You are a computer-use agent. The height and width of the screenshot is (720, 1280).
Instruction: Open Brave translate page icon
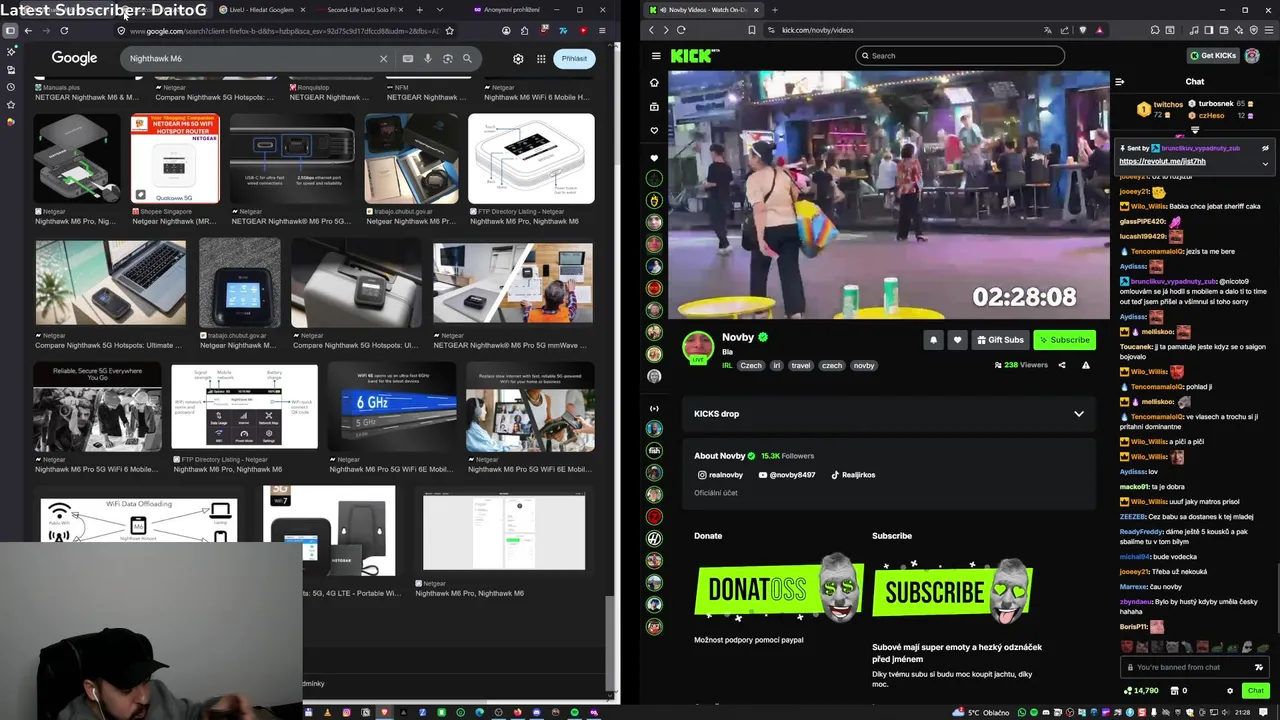(1048, 31)
